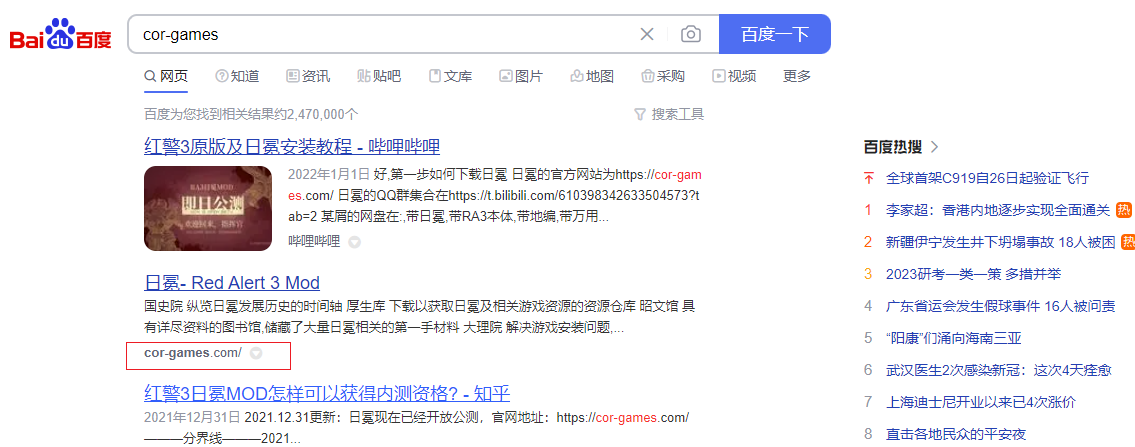Open the 百度热搜 heading
Image resolution: width=1135 pixels, height=447 pixels.
coord(893,148)
